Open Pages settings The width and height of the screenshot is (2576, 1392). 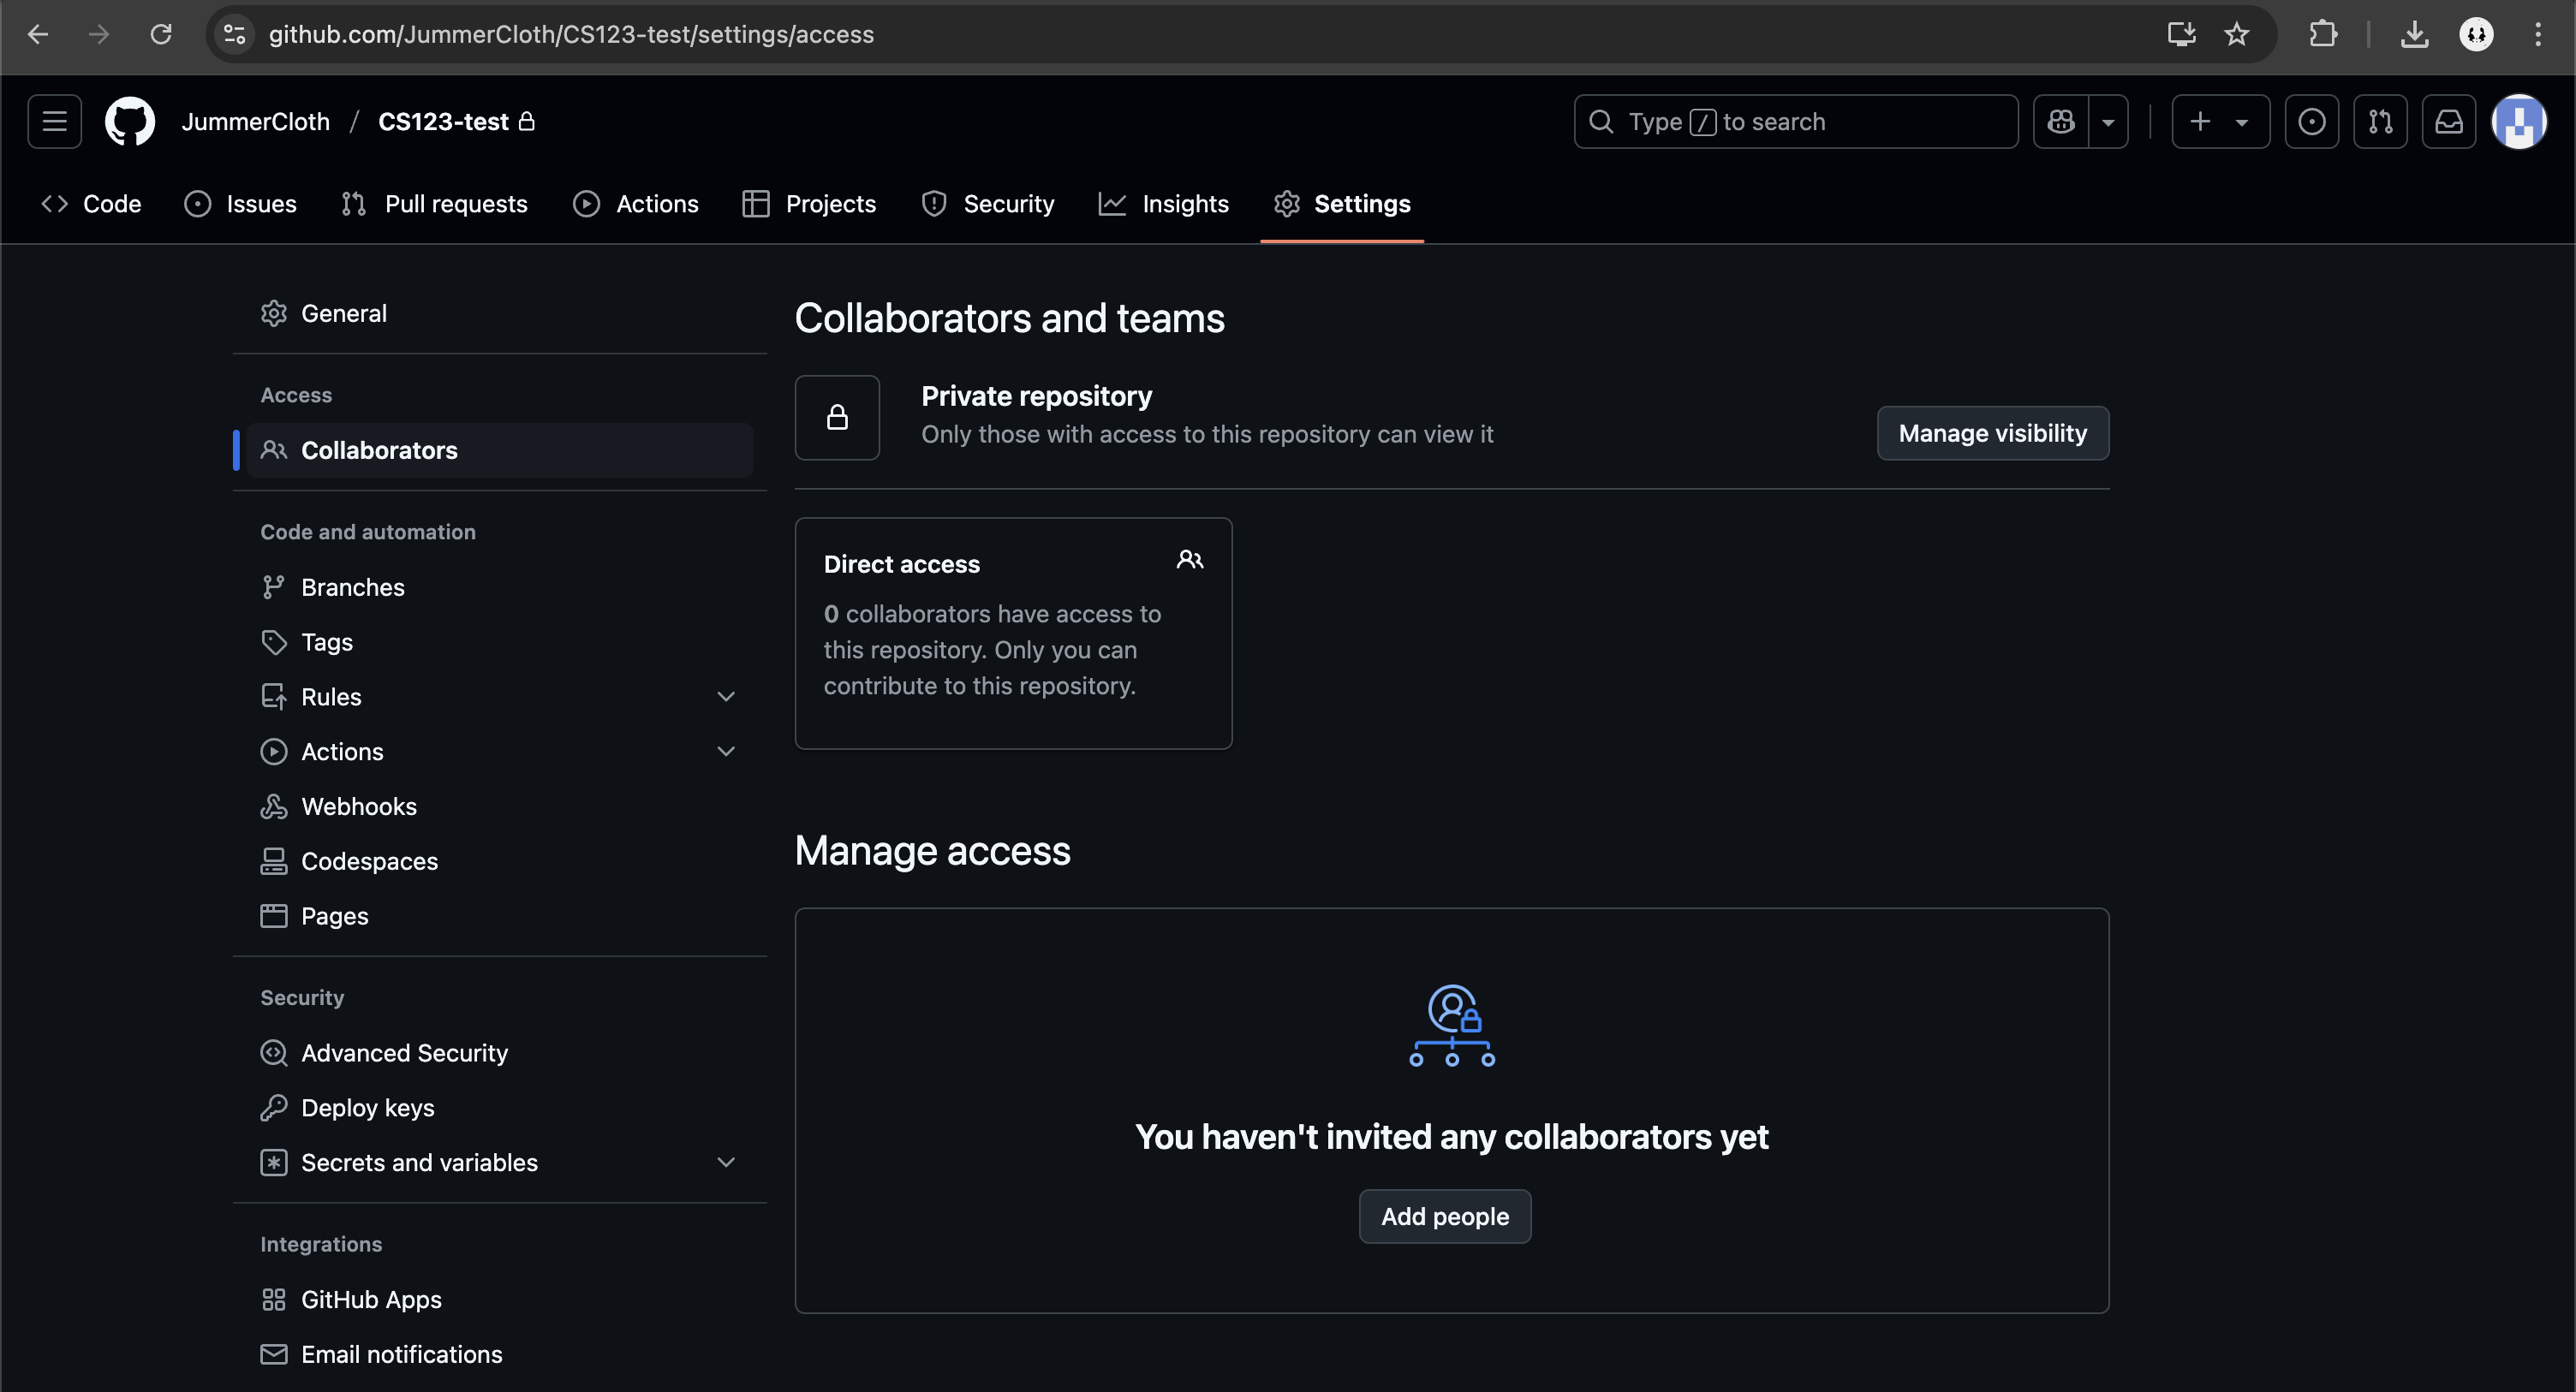[500, 916]
